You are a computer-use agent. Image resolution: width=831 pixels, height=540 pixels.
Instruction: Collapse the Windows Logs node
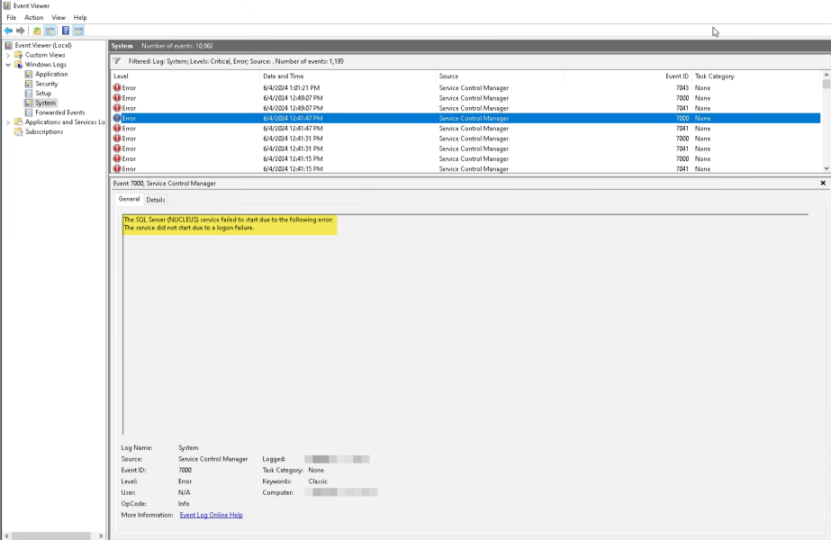[x=8, y=65]
